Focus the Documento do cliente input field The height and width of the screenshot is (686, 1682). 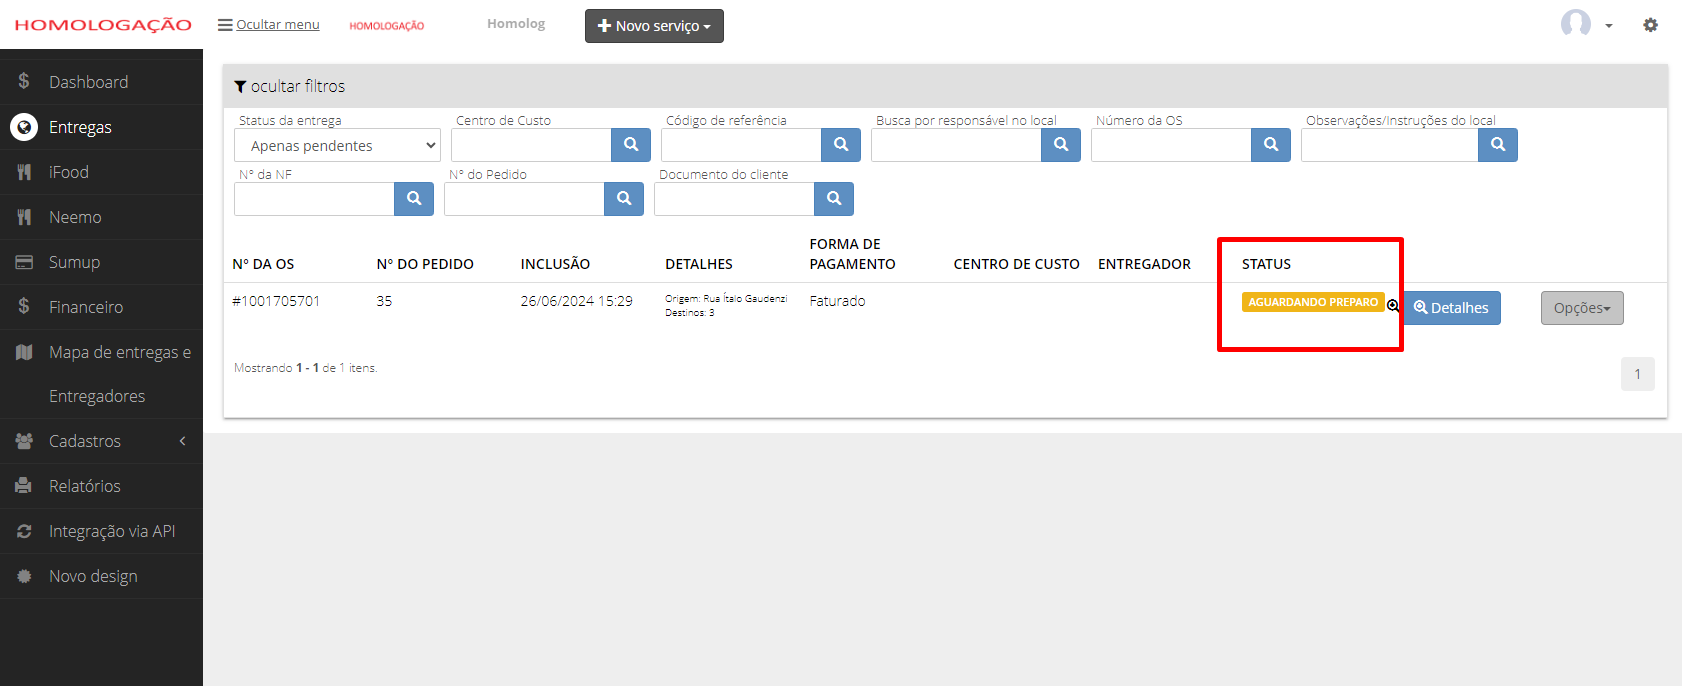coord(734,199)
